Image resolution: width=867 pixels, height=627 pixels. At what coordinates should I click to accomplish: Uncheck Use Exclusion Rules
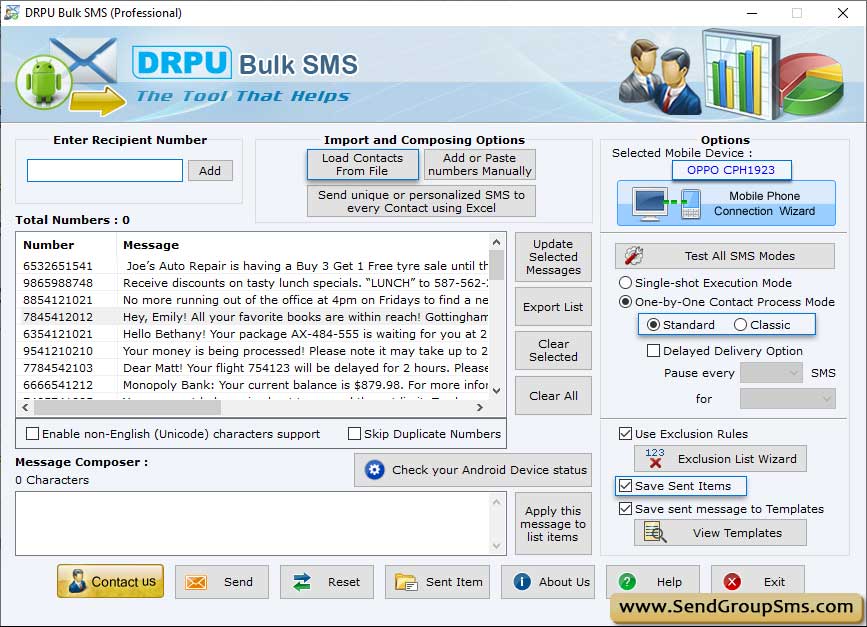coord(625,433)
